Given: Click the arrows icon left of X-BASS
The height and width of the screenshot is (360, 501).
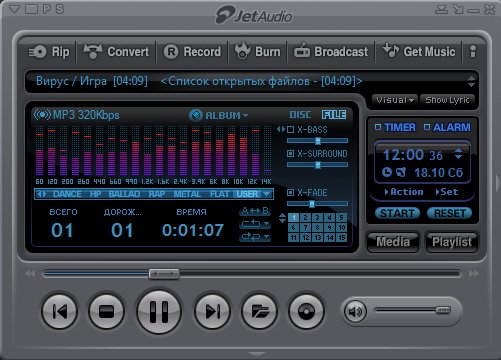Looking at the screenshot, I should pyautogui.click(x=281, y=129).
